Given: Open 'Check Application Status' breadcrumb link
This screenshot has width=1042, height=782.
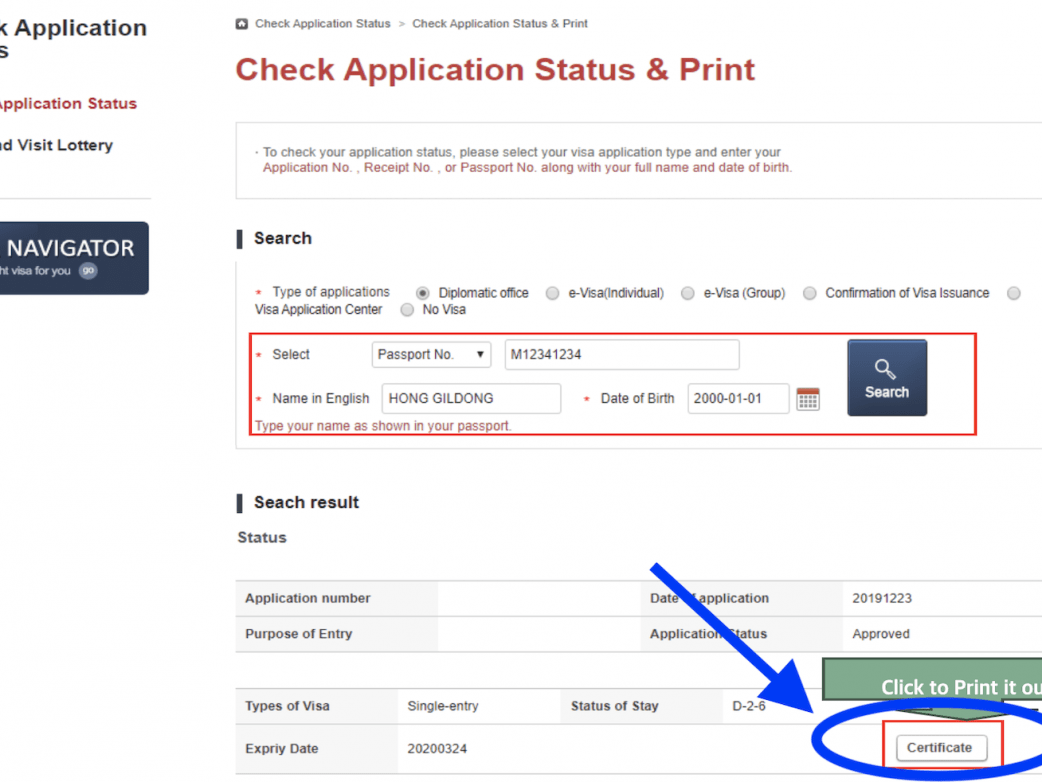Looking at the screenshot, I should coord(322,24).
